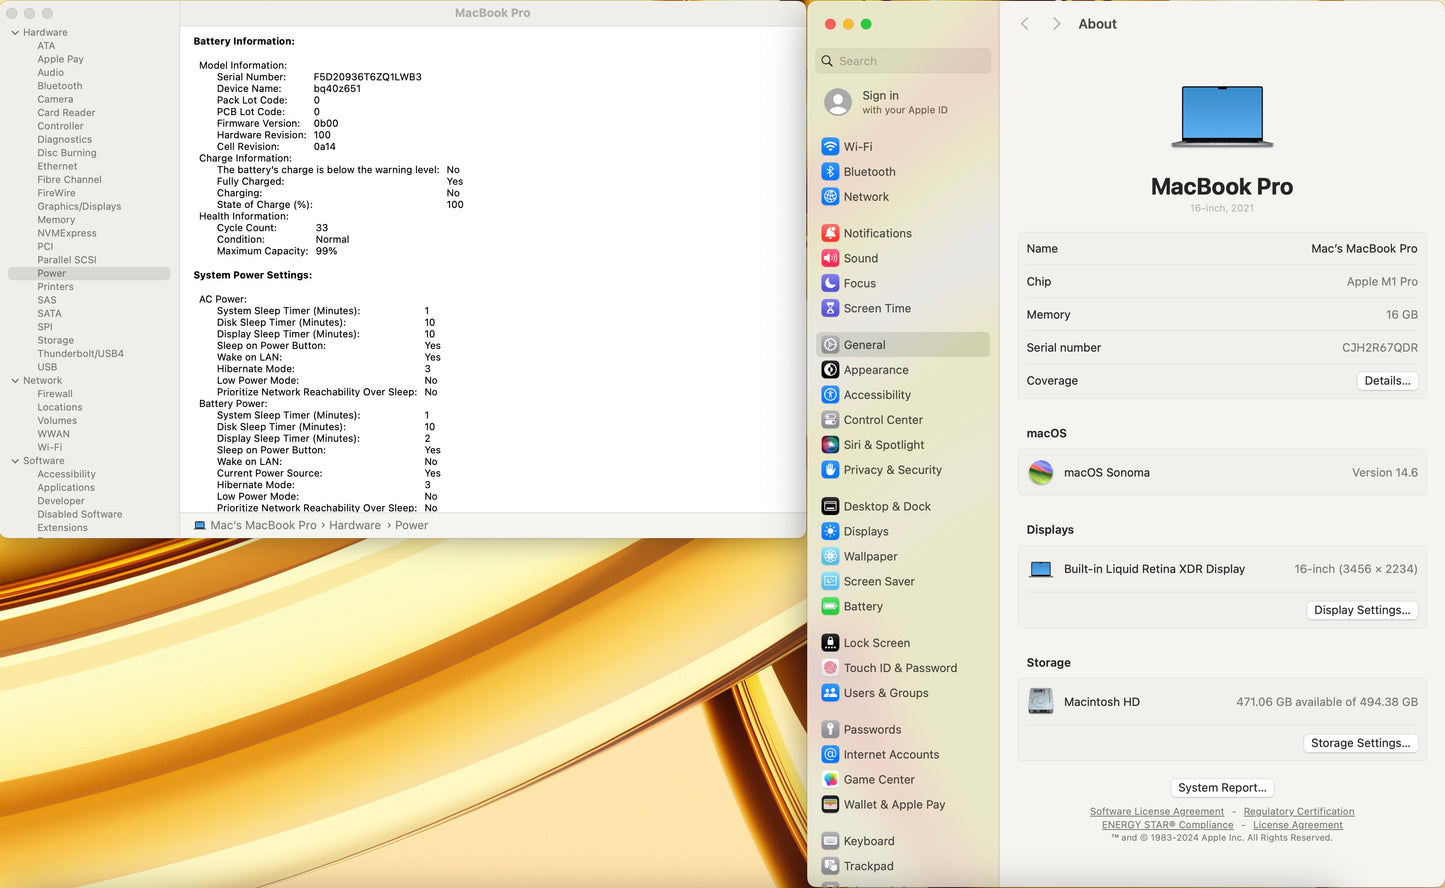
Task: Click the Search field in System Settings
Action: [x=903, y=61]
